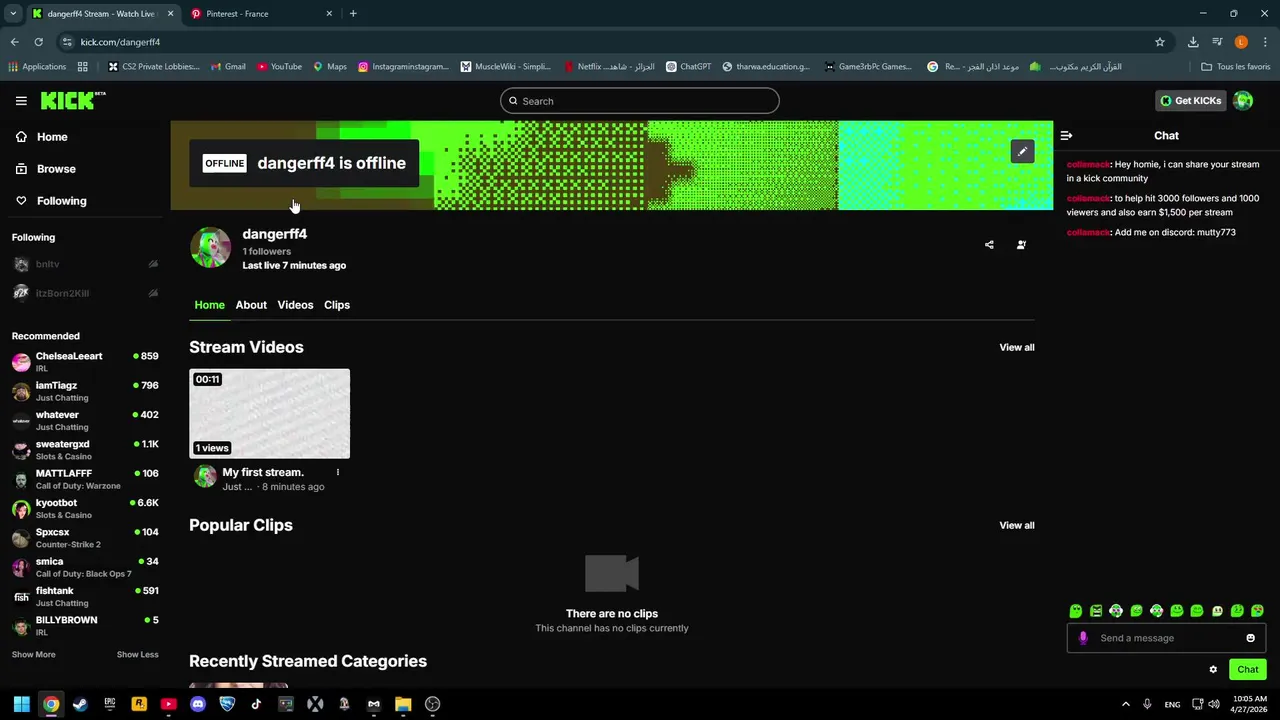
Task: Open the account avatar next to Get KICKs
Action: point(1243,101)
